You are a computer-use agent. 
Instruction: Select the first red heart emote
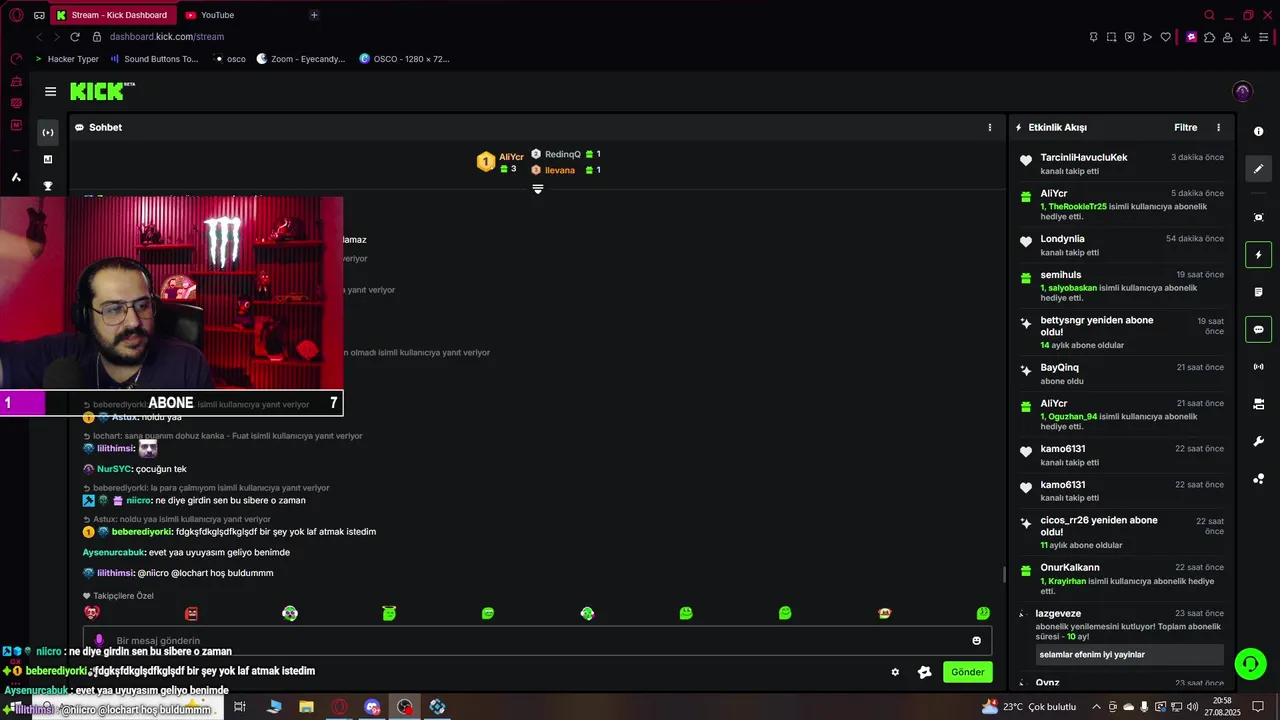click(x=92, y=613)
